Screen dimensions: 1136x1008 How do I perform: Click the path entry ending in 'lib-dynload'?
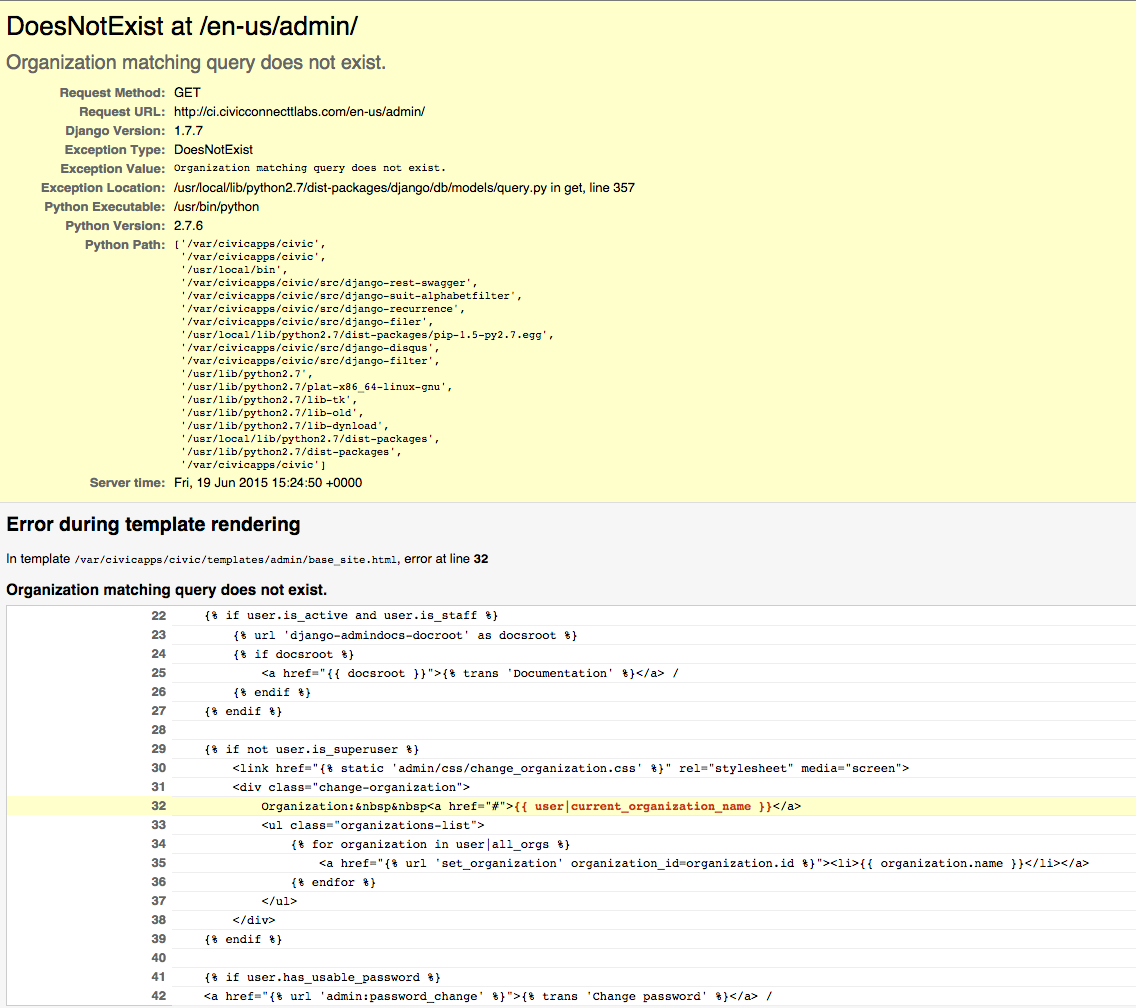coord(285,426)
